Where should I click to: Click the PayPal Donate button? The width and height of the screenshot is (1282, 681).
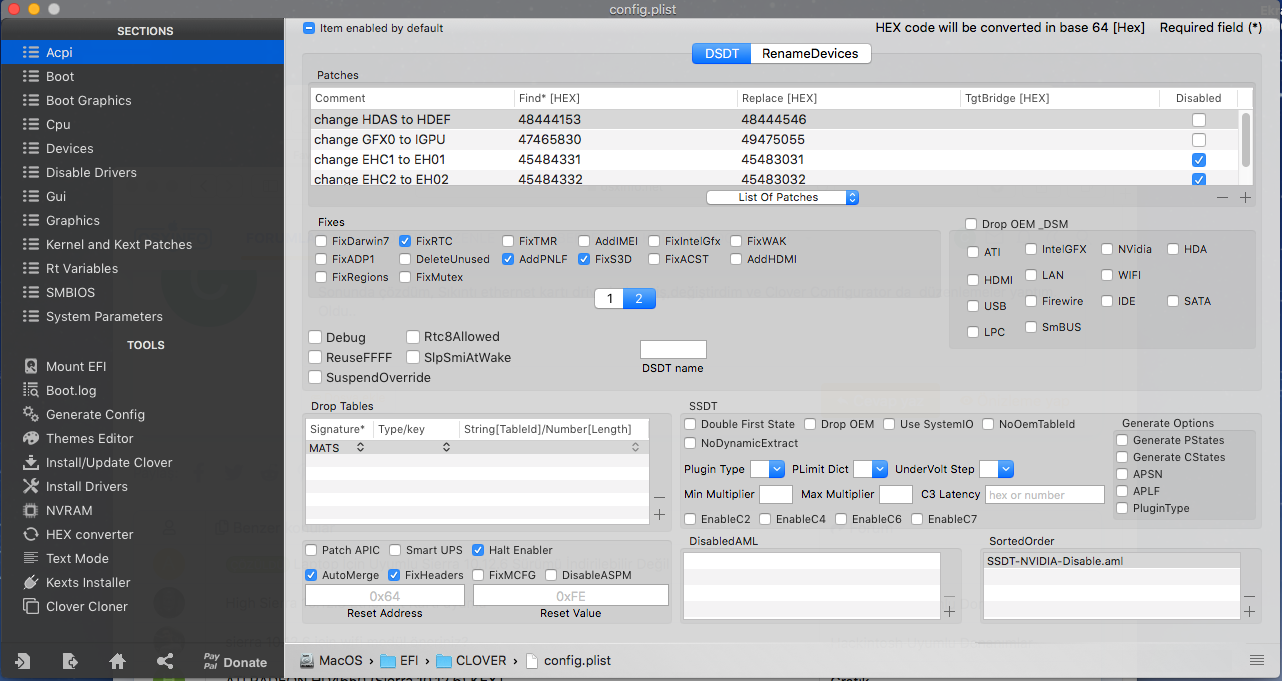(x=235, y=661)
